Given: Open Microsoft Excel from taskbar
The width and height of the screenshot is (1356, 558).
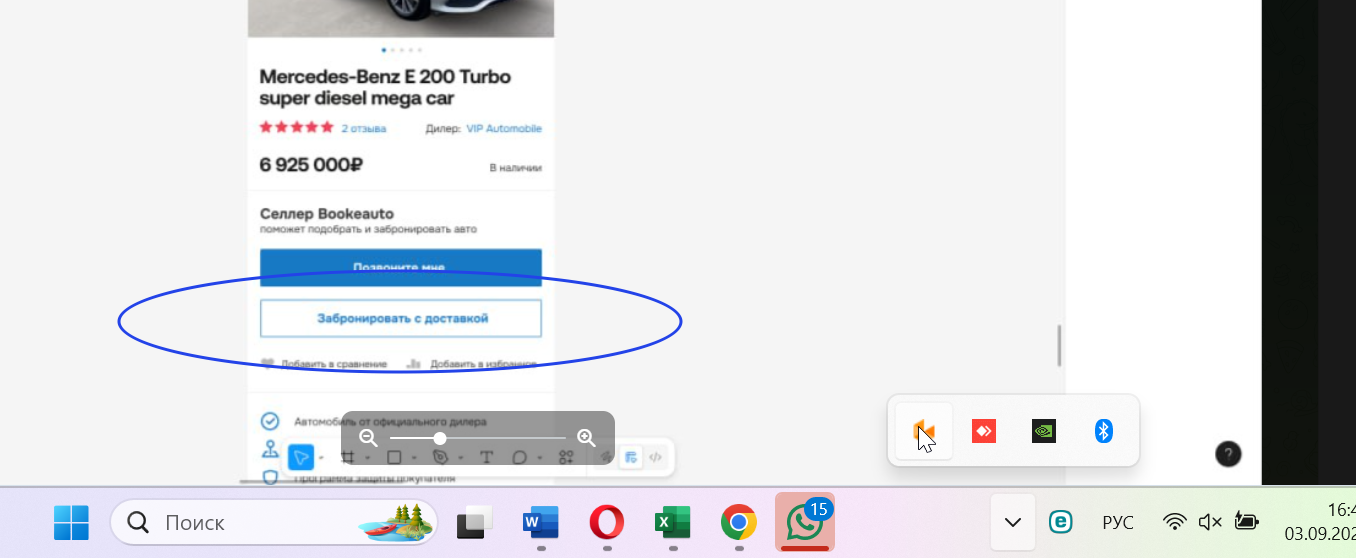Looking at the screenshot, I should tap(673, 522).
